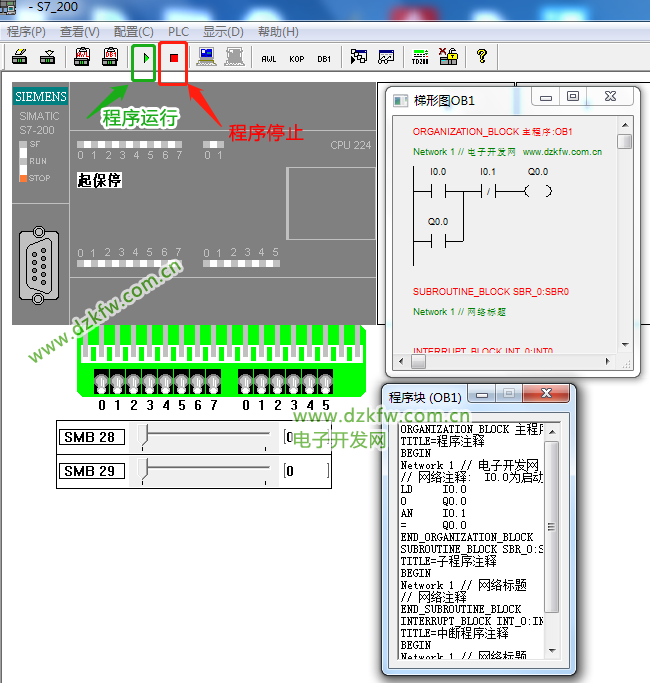650x683 pixels.
Task: Flip input switch 7 in left group
Action: 213,383
